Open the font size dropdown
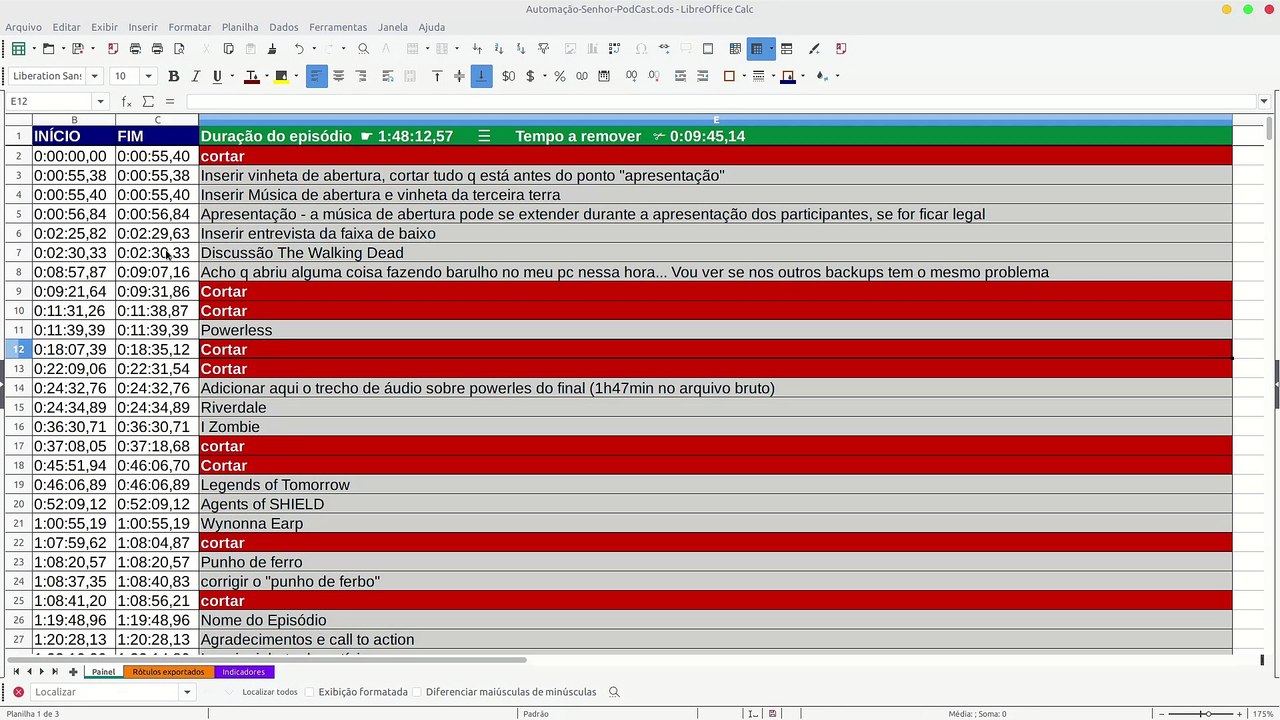 pos(148,76)
